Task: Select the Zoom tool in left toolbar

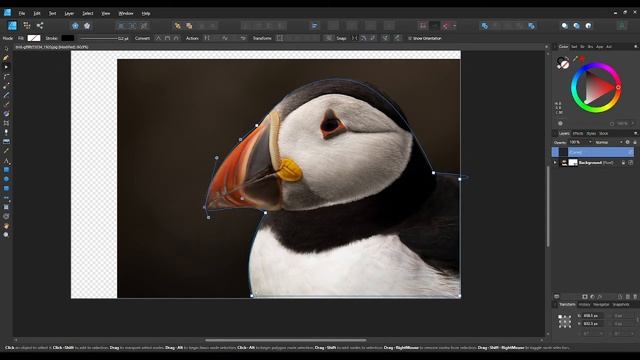Action: 6,235
